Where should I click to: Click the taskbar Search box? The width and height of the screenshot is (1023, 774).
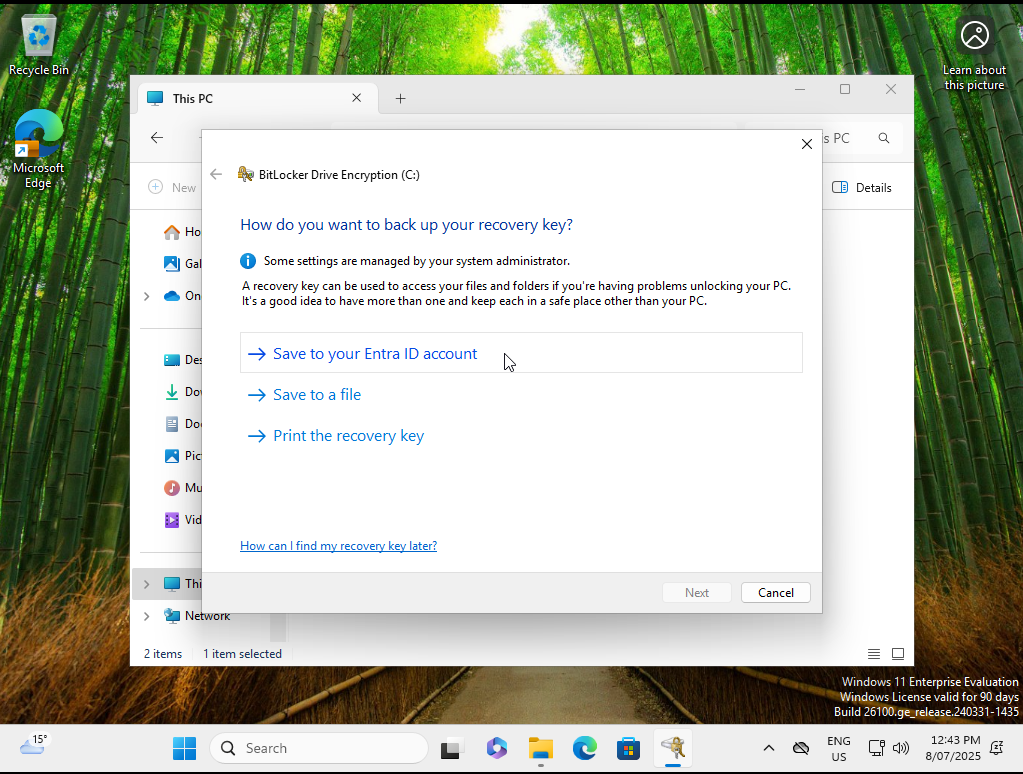pos(320,748)
